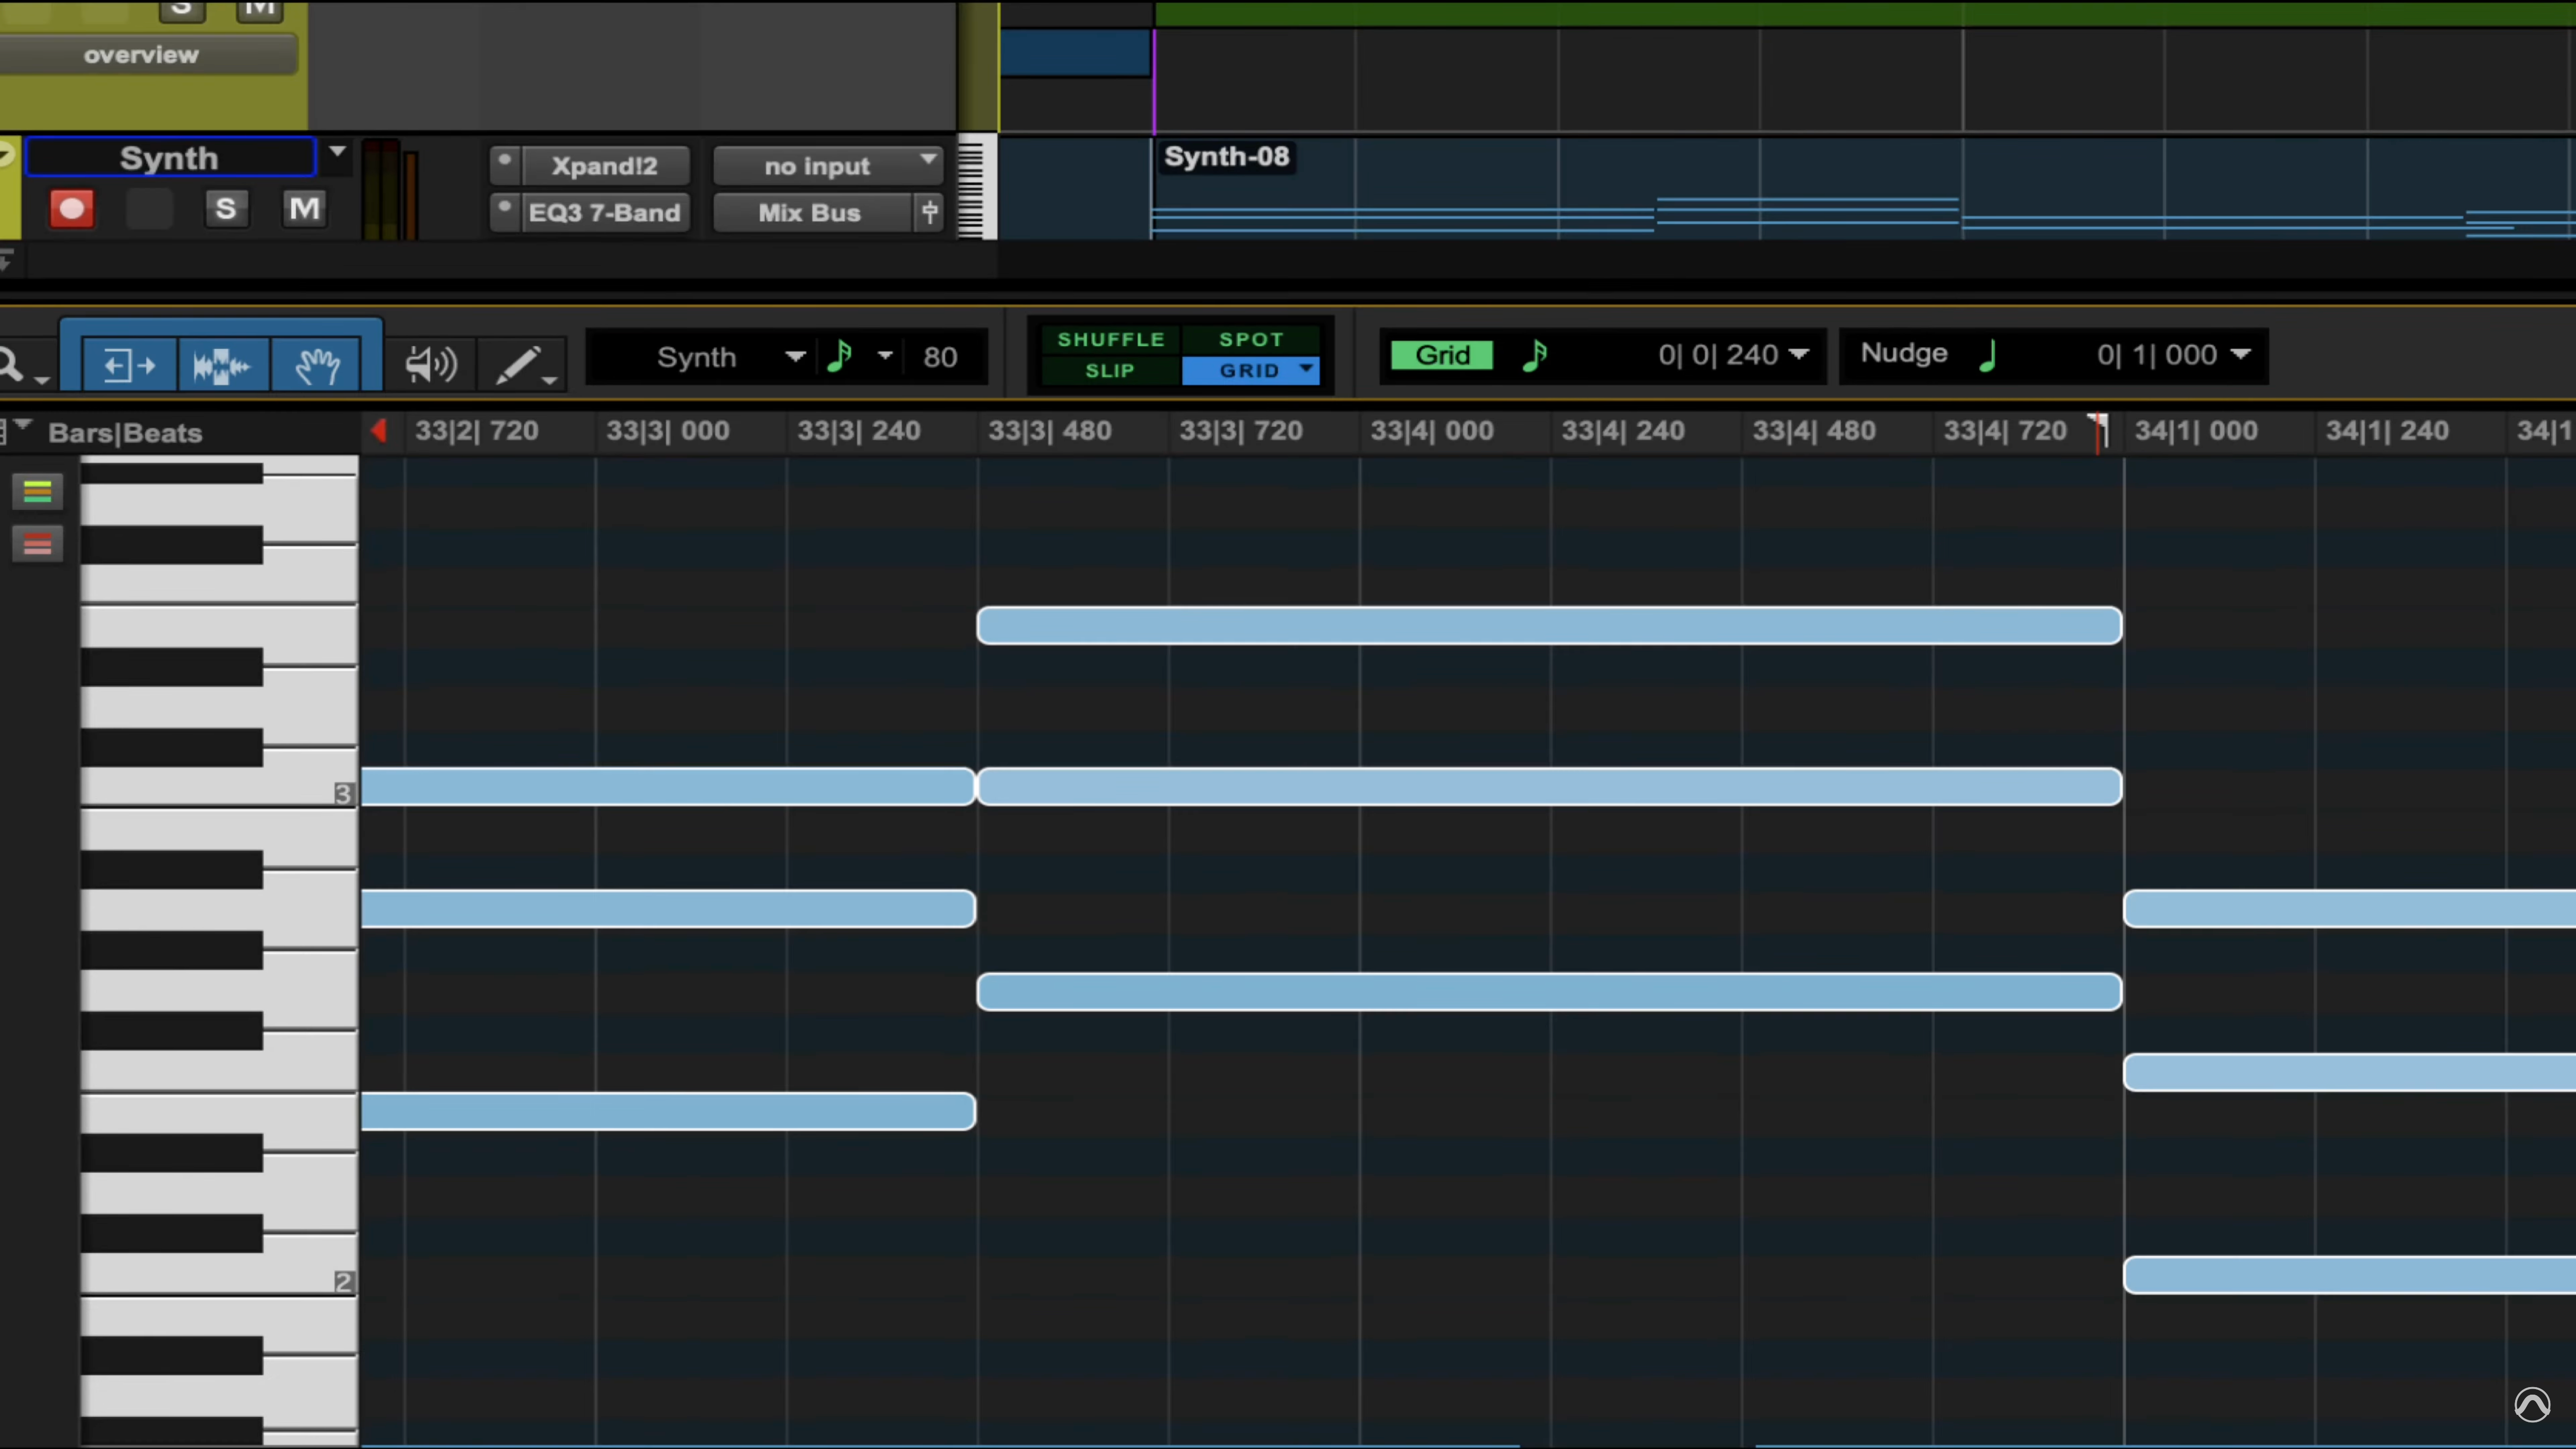Click the lowest MIDI note starting at 34|1|000
Image resolution: width=2576 pixels, height=1449 pixels.
(x=2350, y=1275)
